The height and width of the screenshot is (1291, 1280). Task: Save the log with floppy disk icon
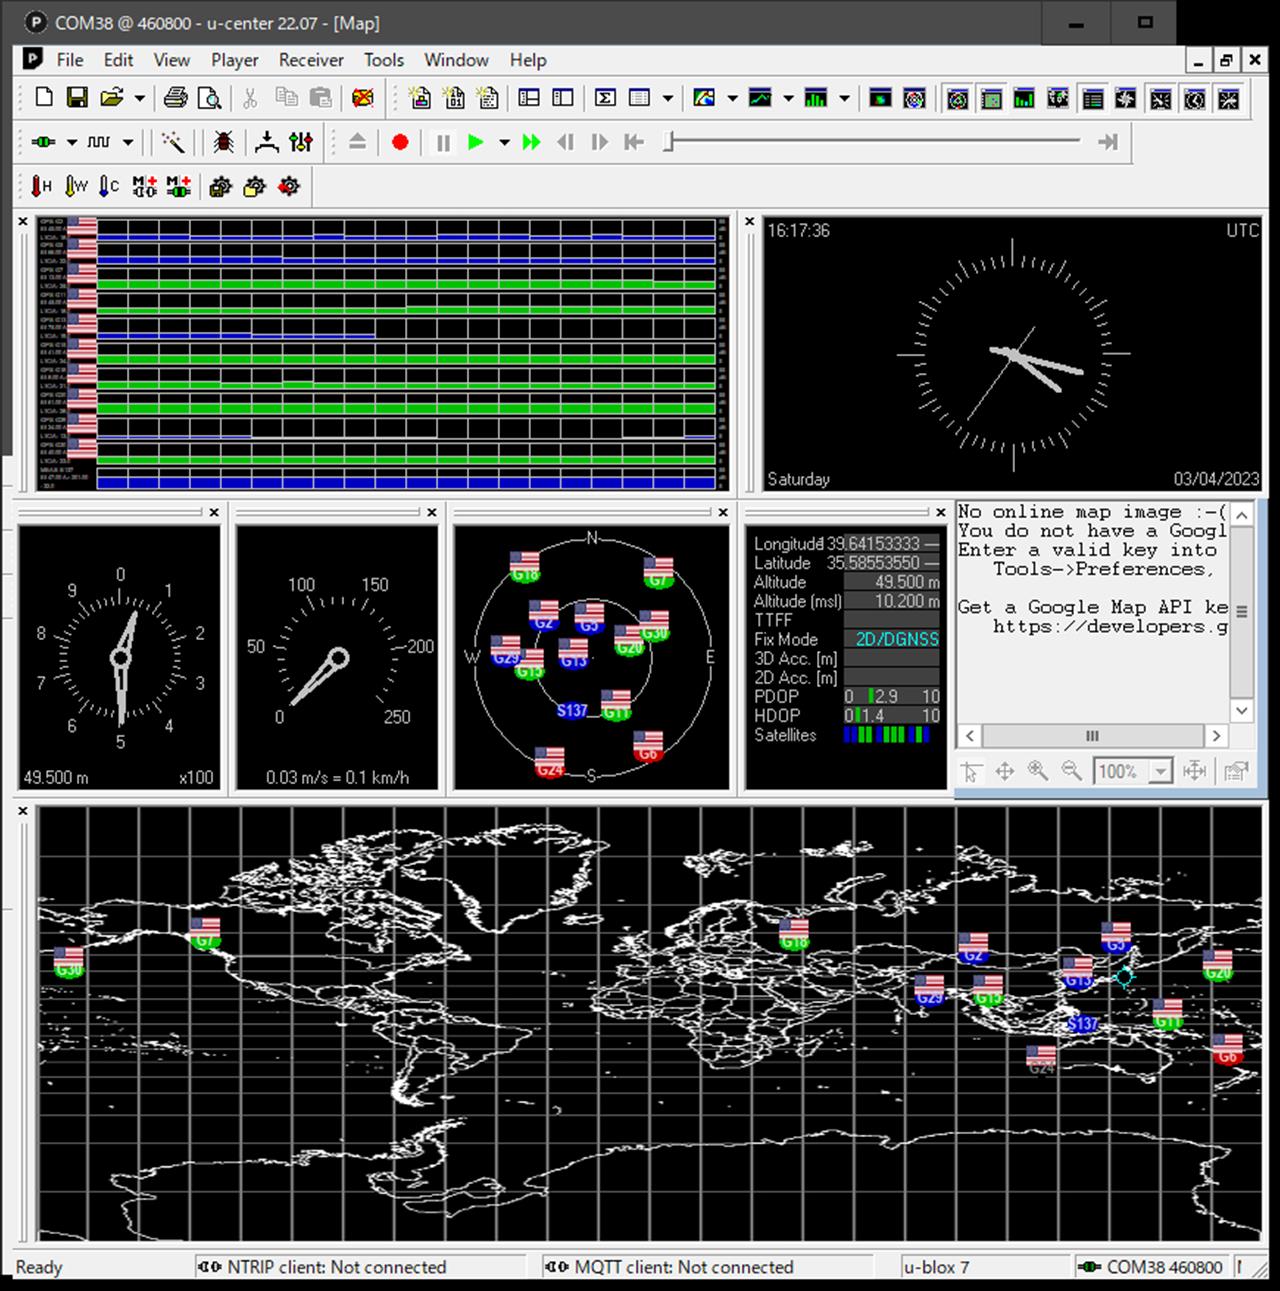pos(77,97)
